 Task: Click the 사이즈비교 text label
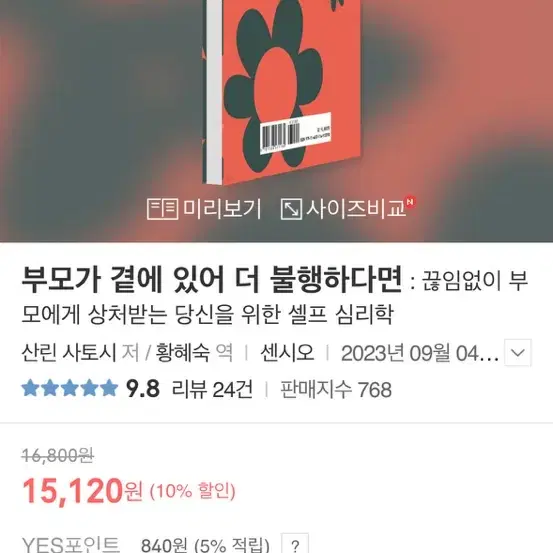tap(356, 209)
